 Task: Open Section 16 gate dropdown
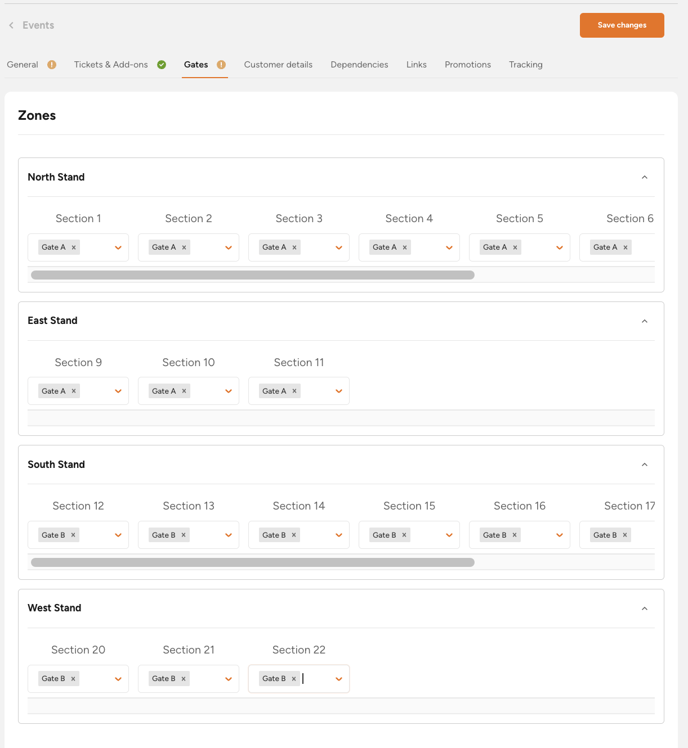coord(559,536)
